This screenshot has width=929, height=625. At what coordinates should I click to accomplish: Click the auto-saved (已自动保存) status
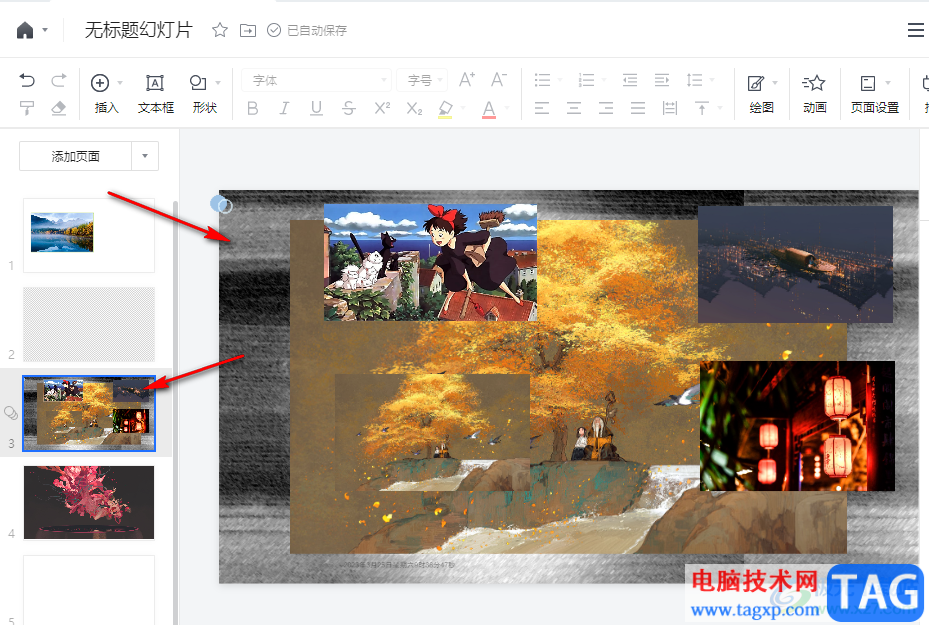click(x=307, y=30)
